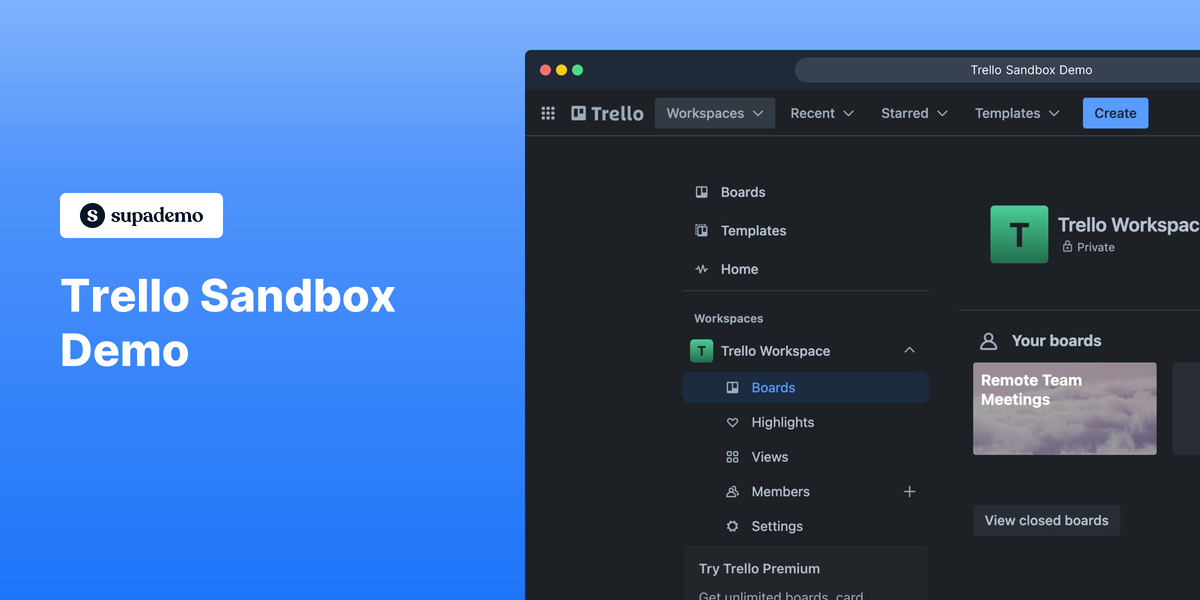The height and width of the screenshot is (600, 1200).
Task: Open the Workspaces dropdown menu
Action: click(714, 113)
